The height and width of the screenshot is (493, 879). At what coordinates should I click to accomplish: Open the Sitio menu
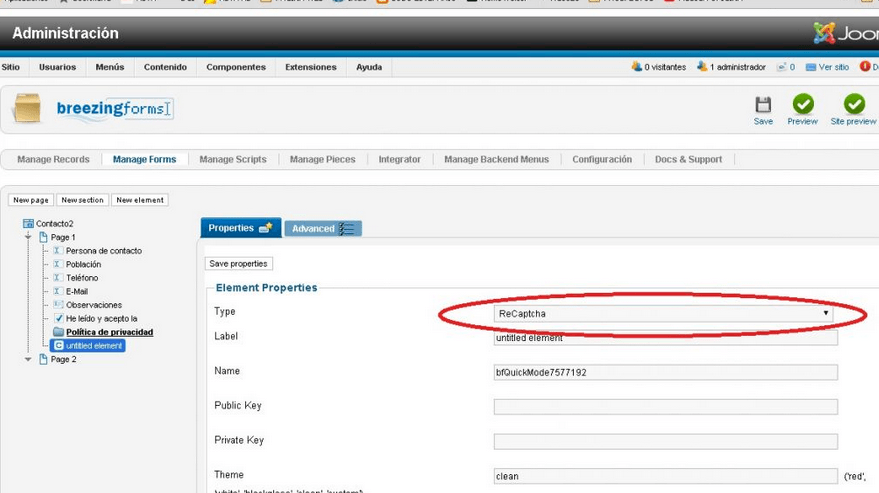[x=11, y=67]
